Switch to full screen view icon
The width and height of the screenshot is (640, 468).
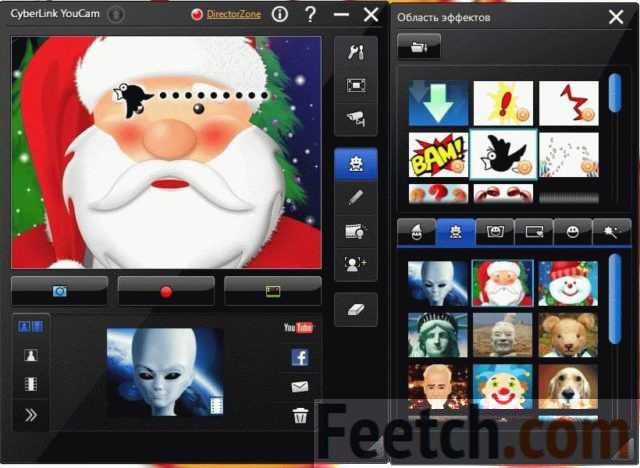(x=356, y=86)
